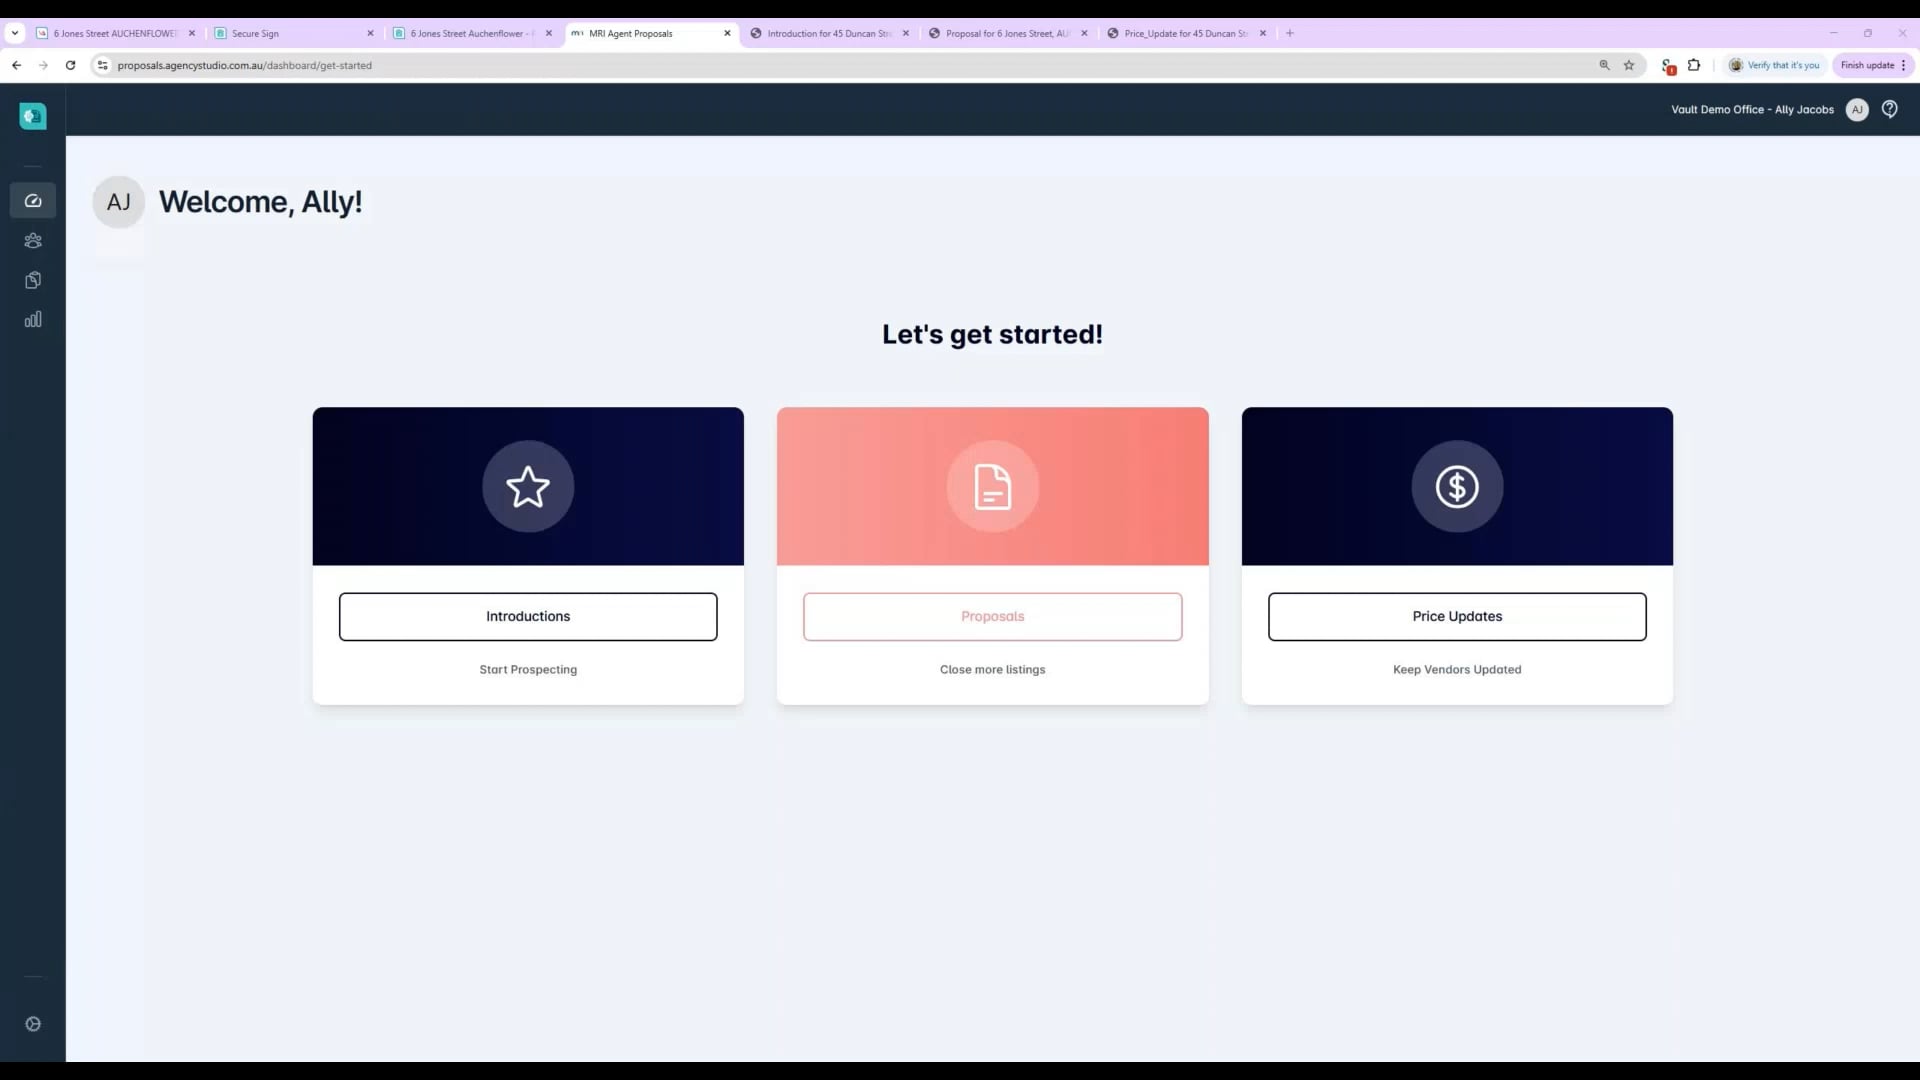Image resolution: width=1920 pixels, height=1080 pixels.
Task: Open the contacts people sidebar icon
Action: (x=33, y=241)
